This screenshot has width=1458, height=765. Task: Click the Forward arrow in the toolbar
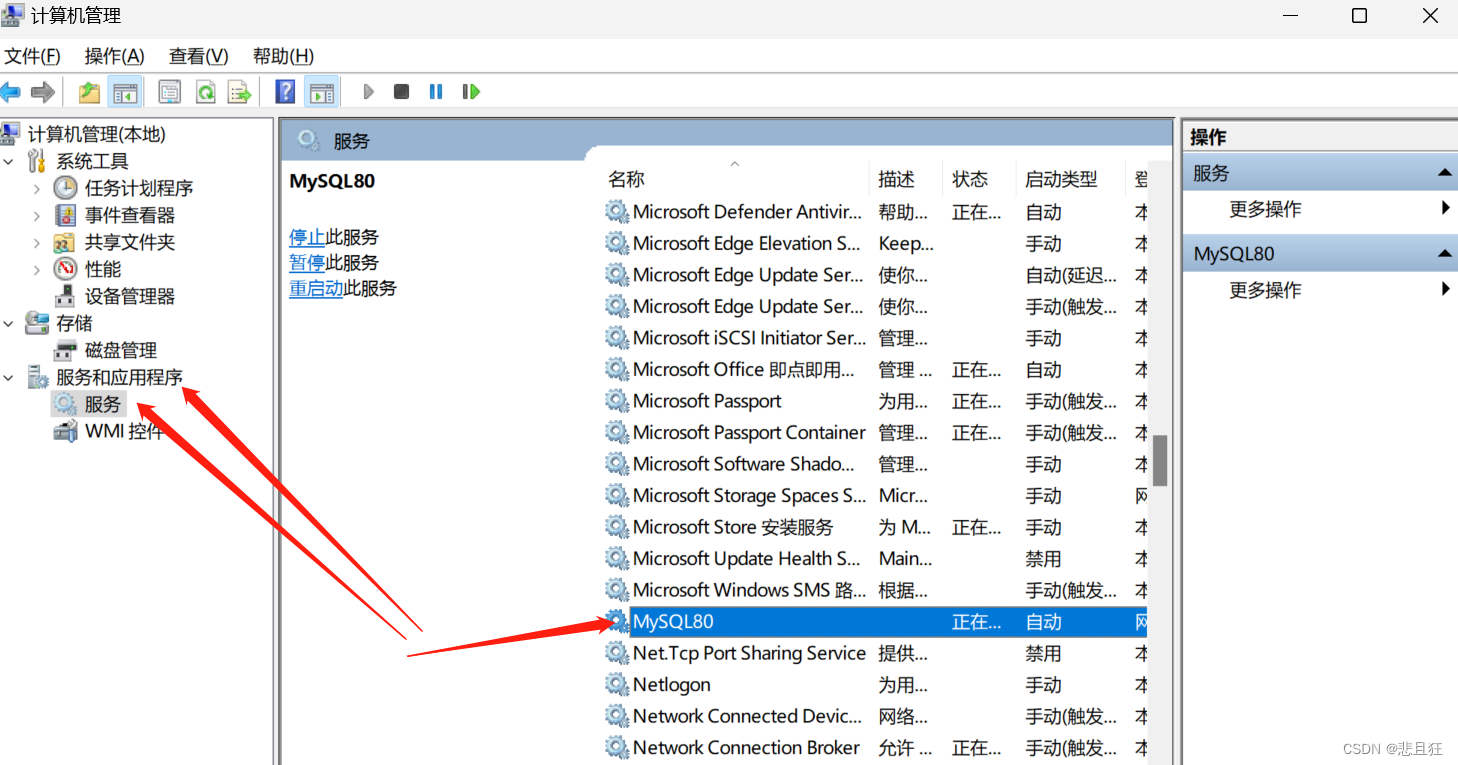tap(42, 92)
